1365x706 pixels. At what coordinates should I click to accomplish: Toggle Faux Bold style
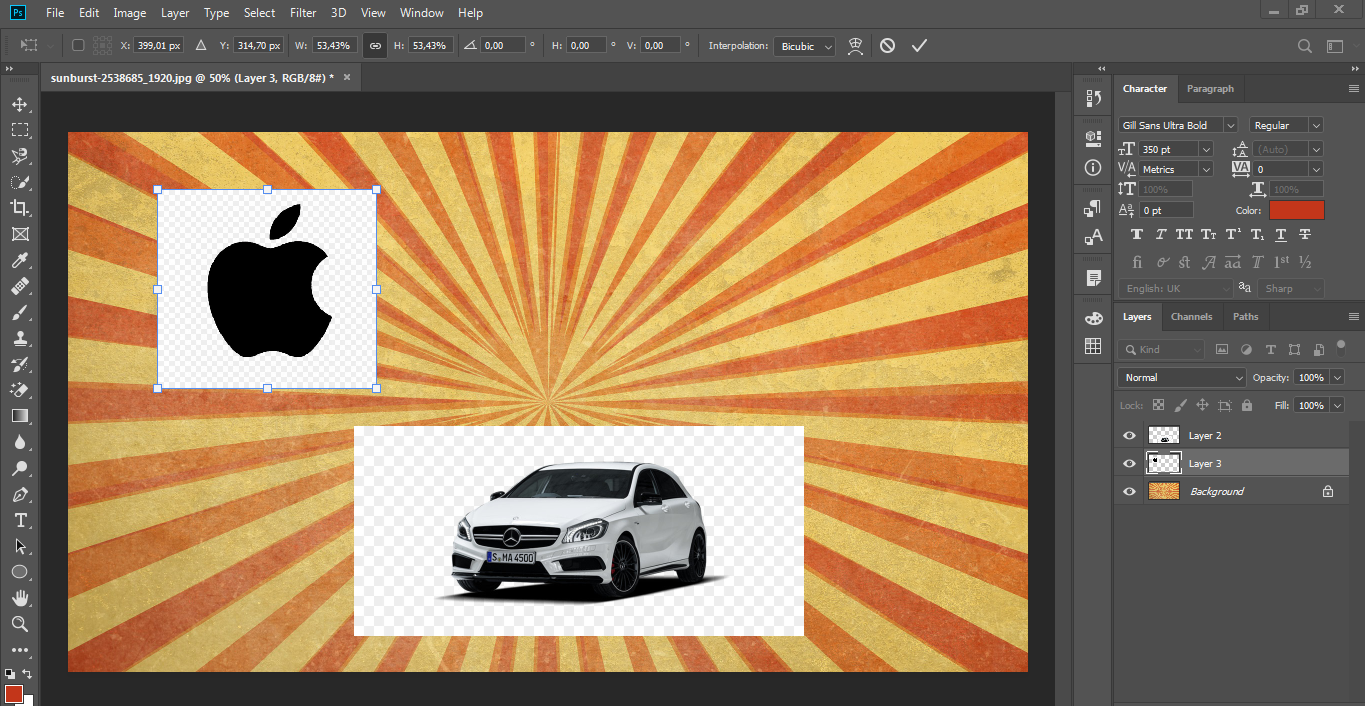[1137, 235]
